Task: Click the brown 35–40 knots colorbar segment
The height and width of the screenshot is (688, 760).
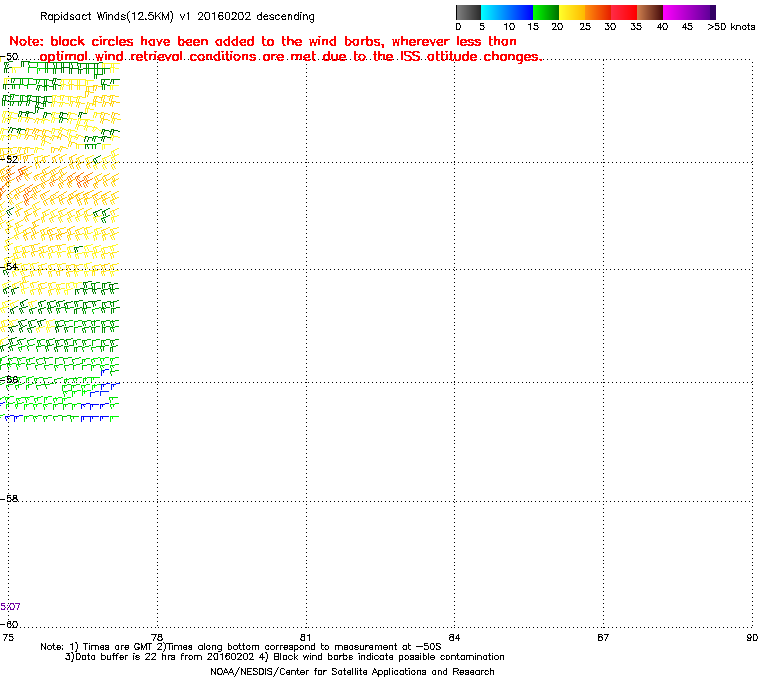Action: 650,12
